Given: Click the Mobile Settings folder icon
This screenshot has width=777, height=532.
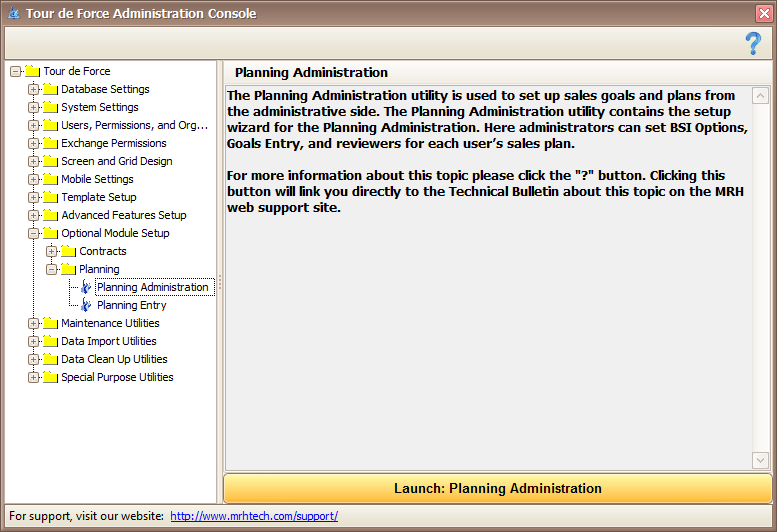Looking at the screenshot, I should 51,179.
